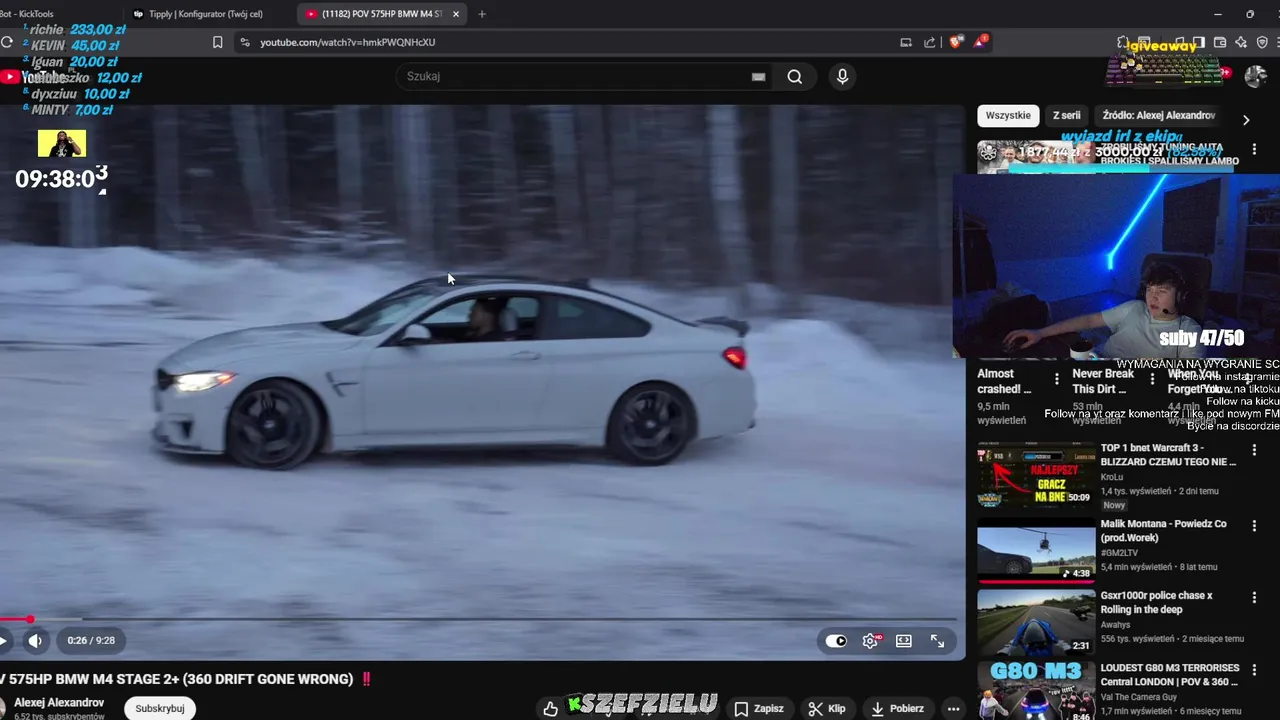Open the Brave wallet toolbar icon

tap(1220, 42)
